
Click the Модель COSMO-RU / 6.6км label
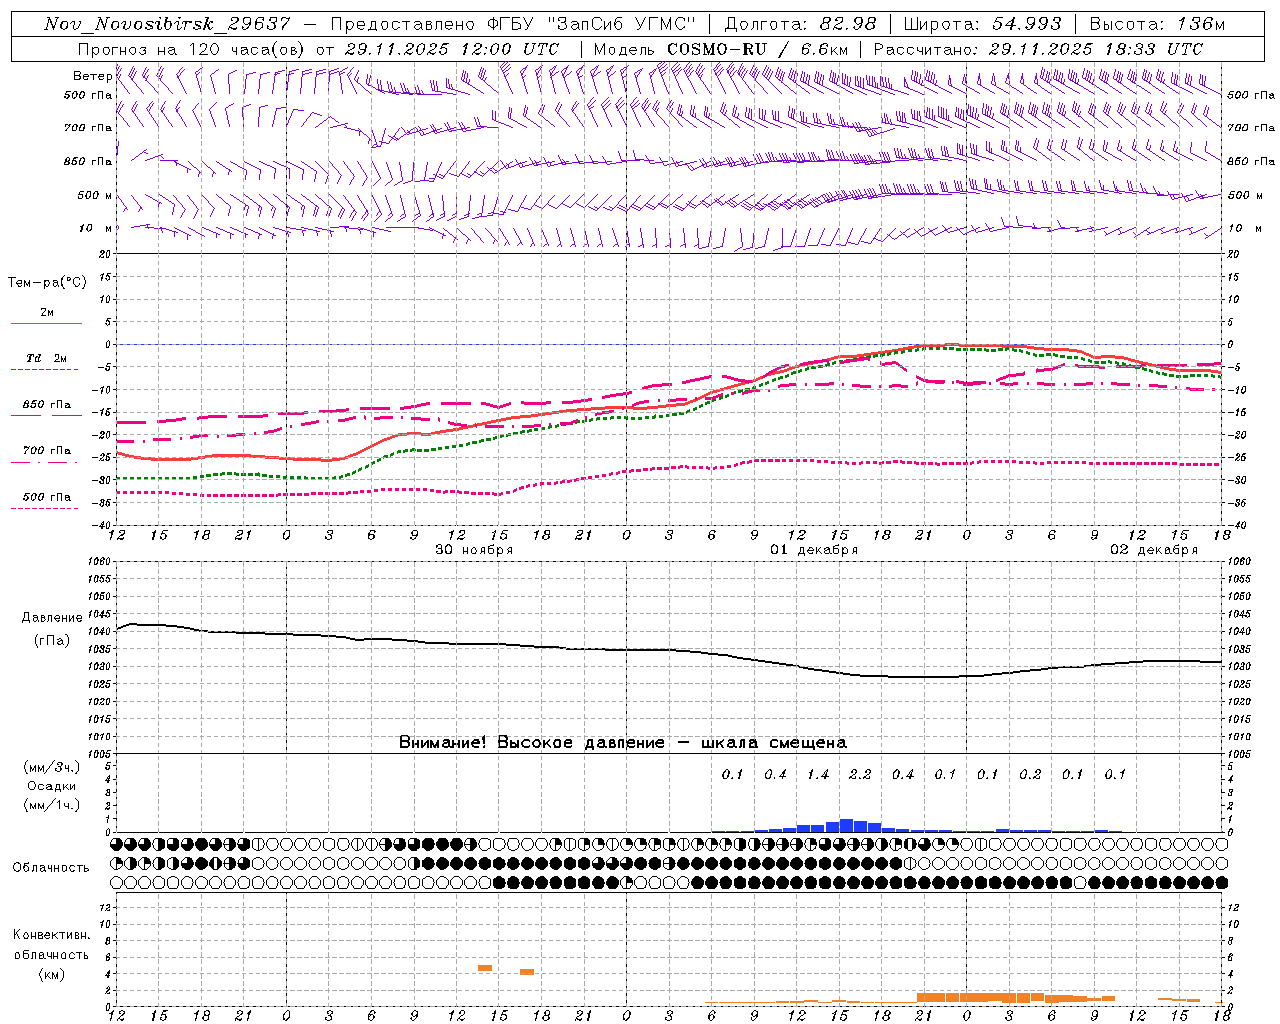pyautogui.click(x=721, y=49)
